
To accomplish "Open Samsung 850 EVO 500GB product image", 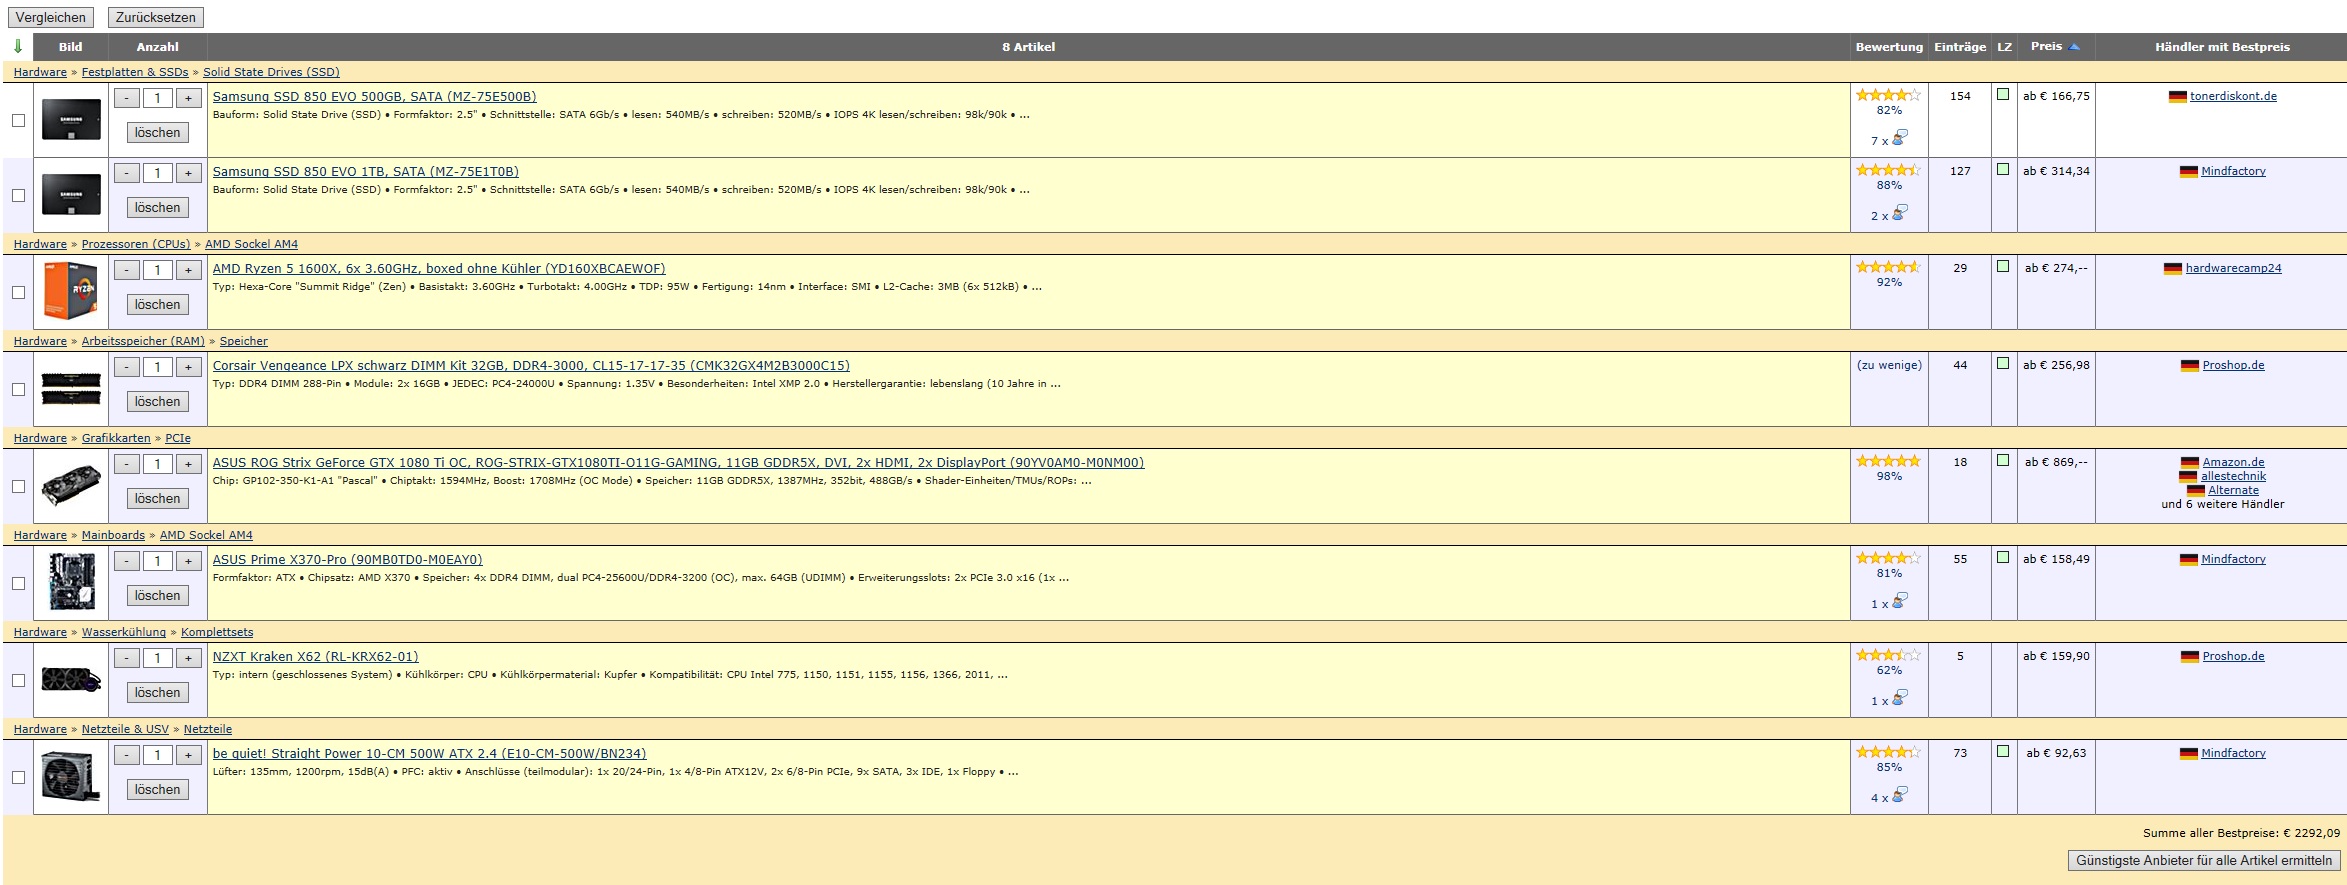I will click(71, 120).
